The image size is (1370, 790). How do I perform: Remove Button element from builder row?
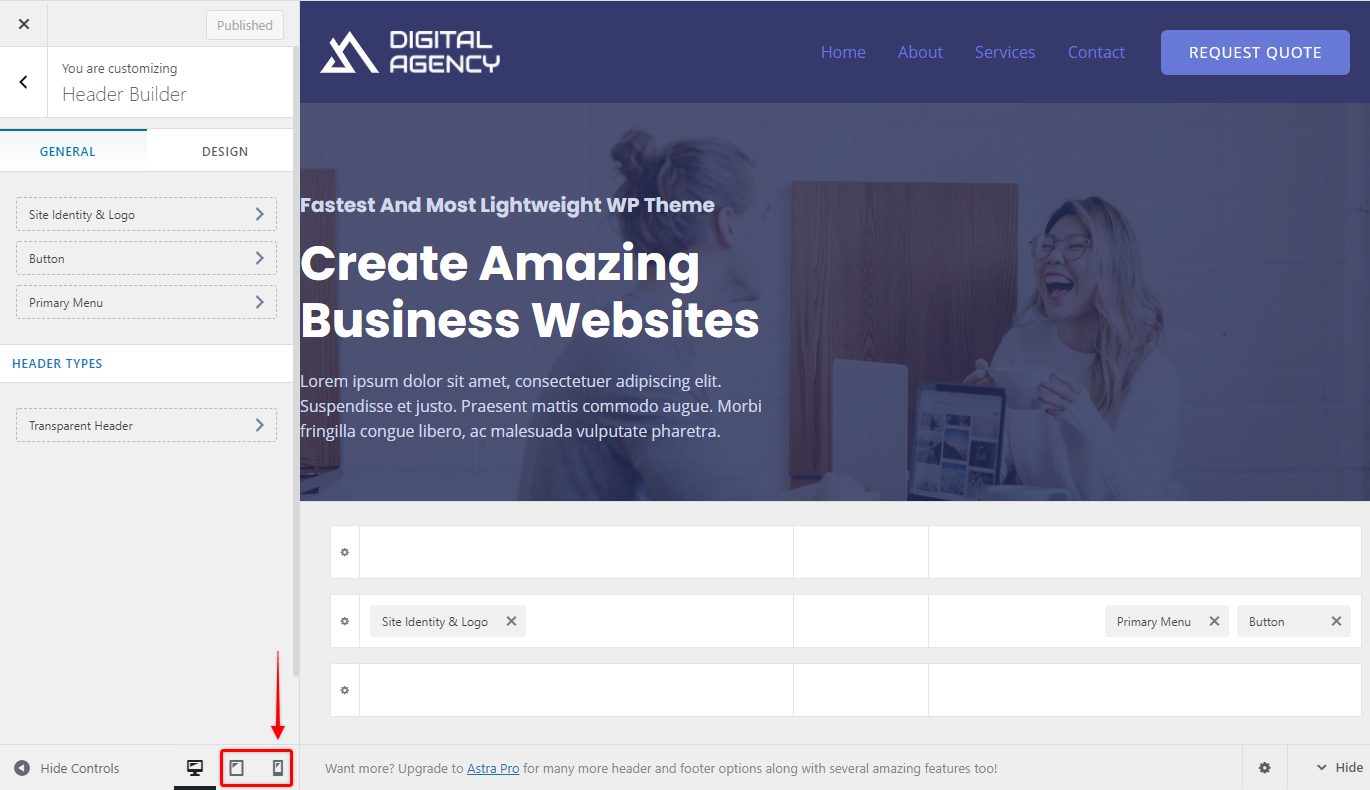point(1336,621)
